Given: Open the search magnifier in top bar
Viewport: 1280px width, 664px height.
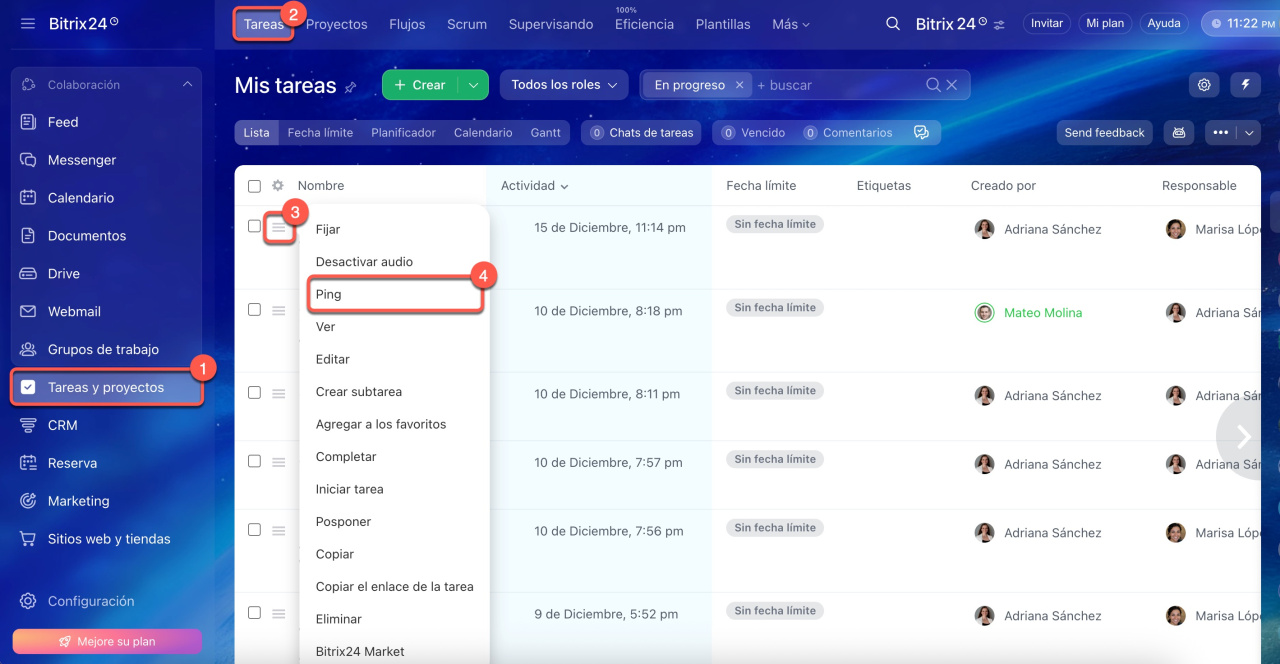Looking at the screenshot, I should pyautogui.click(x=893, y=24).
